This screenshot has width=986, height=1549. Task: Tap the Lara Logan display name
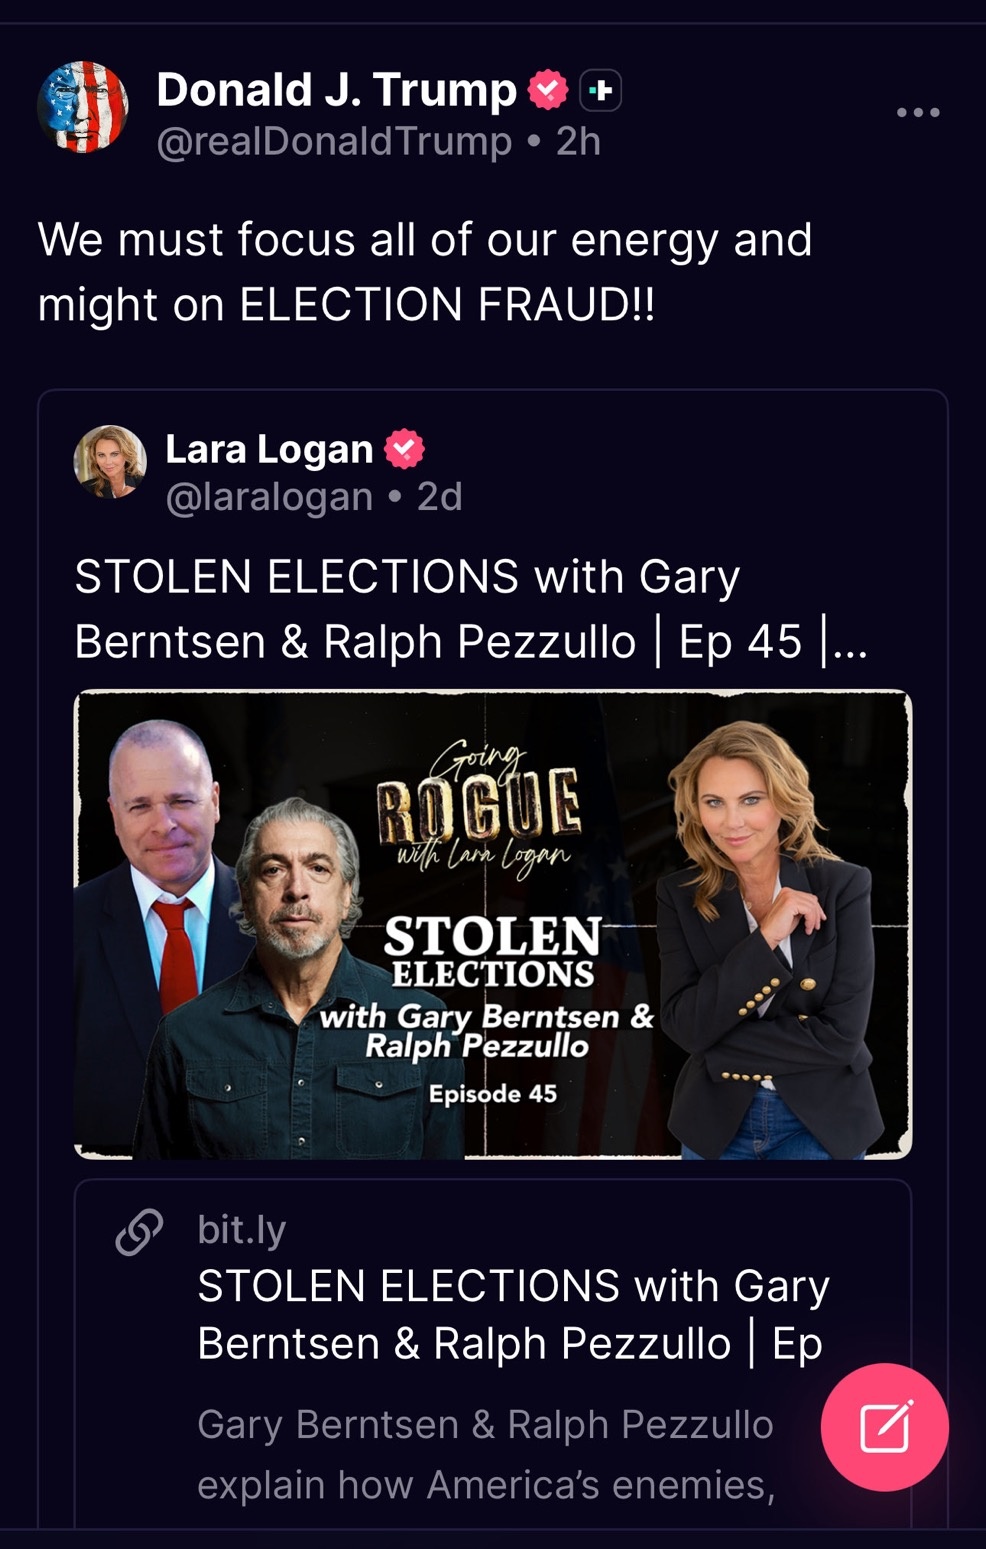268,449
